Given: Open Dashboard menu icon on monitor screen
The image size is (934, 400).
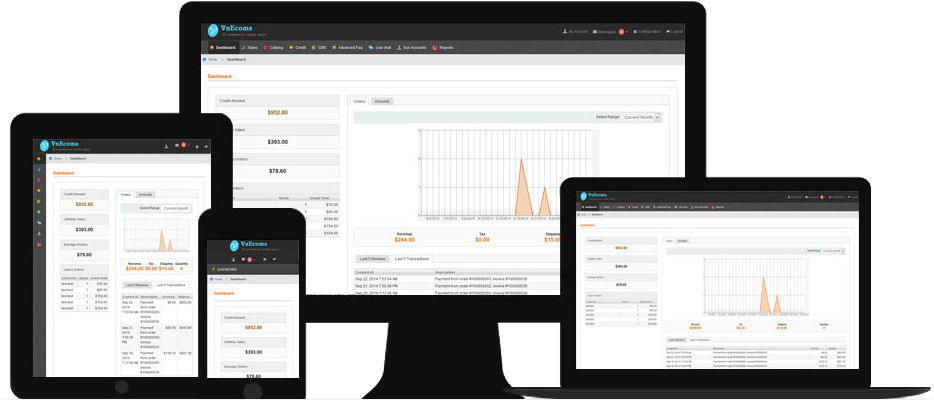Looking at the screenshot, I should click(x=211, y=48).
